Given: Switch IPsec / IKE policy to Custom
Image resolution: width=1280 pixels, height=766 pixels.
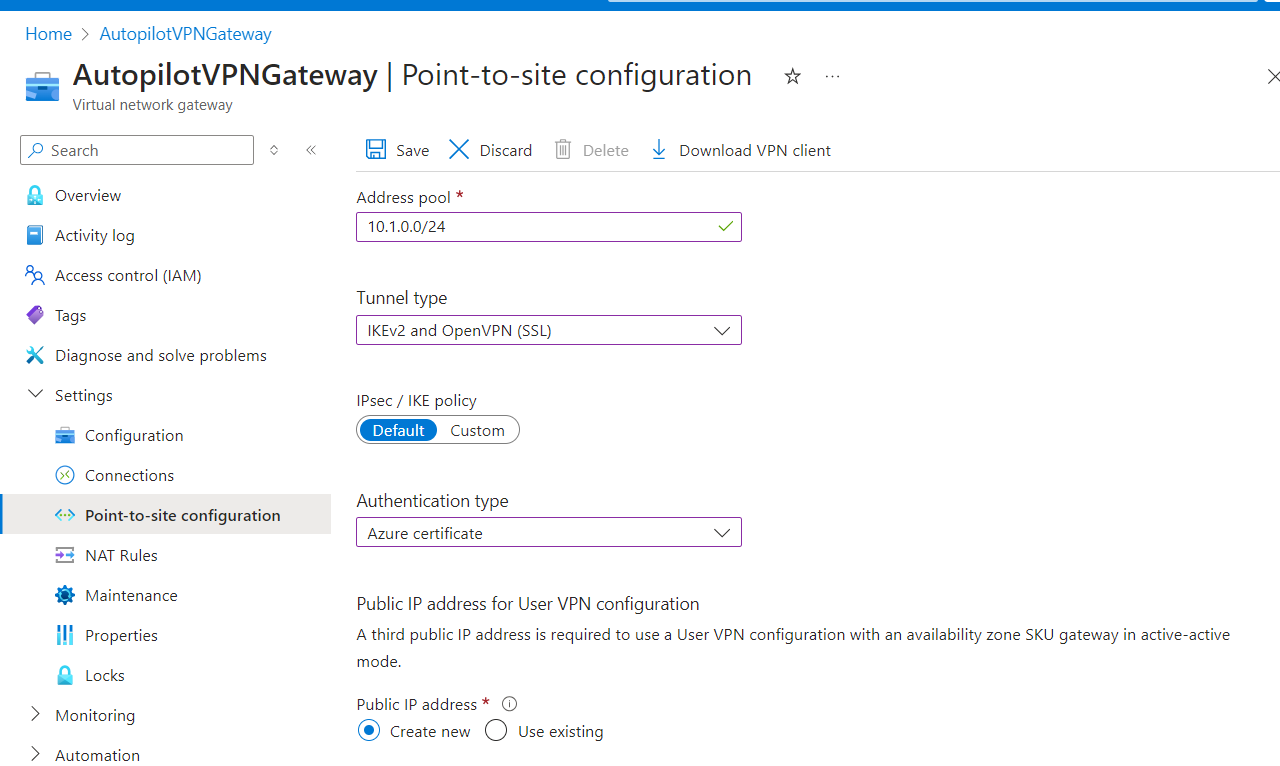Looking at the screenshot, I should tap(477, 430).
